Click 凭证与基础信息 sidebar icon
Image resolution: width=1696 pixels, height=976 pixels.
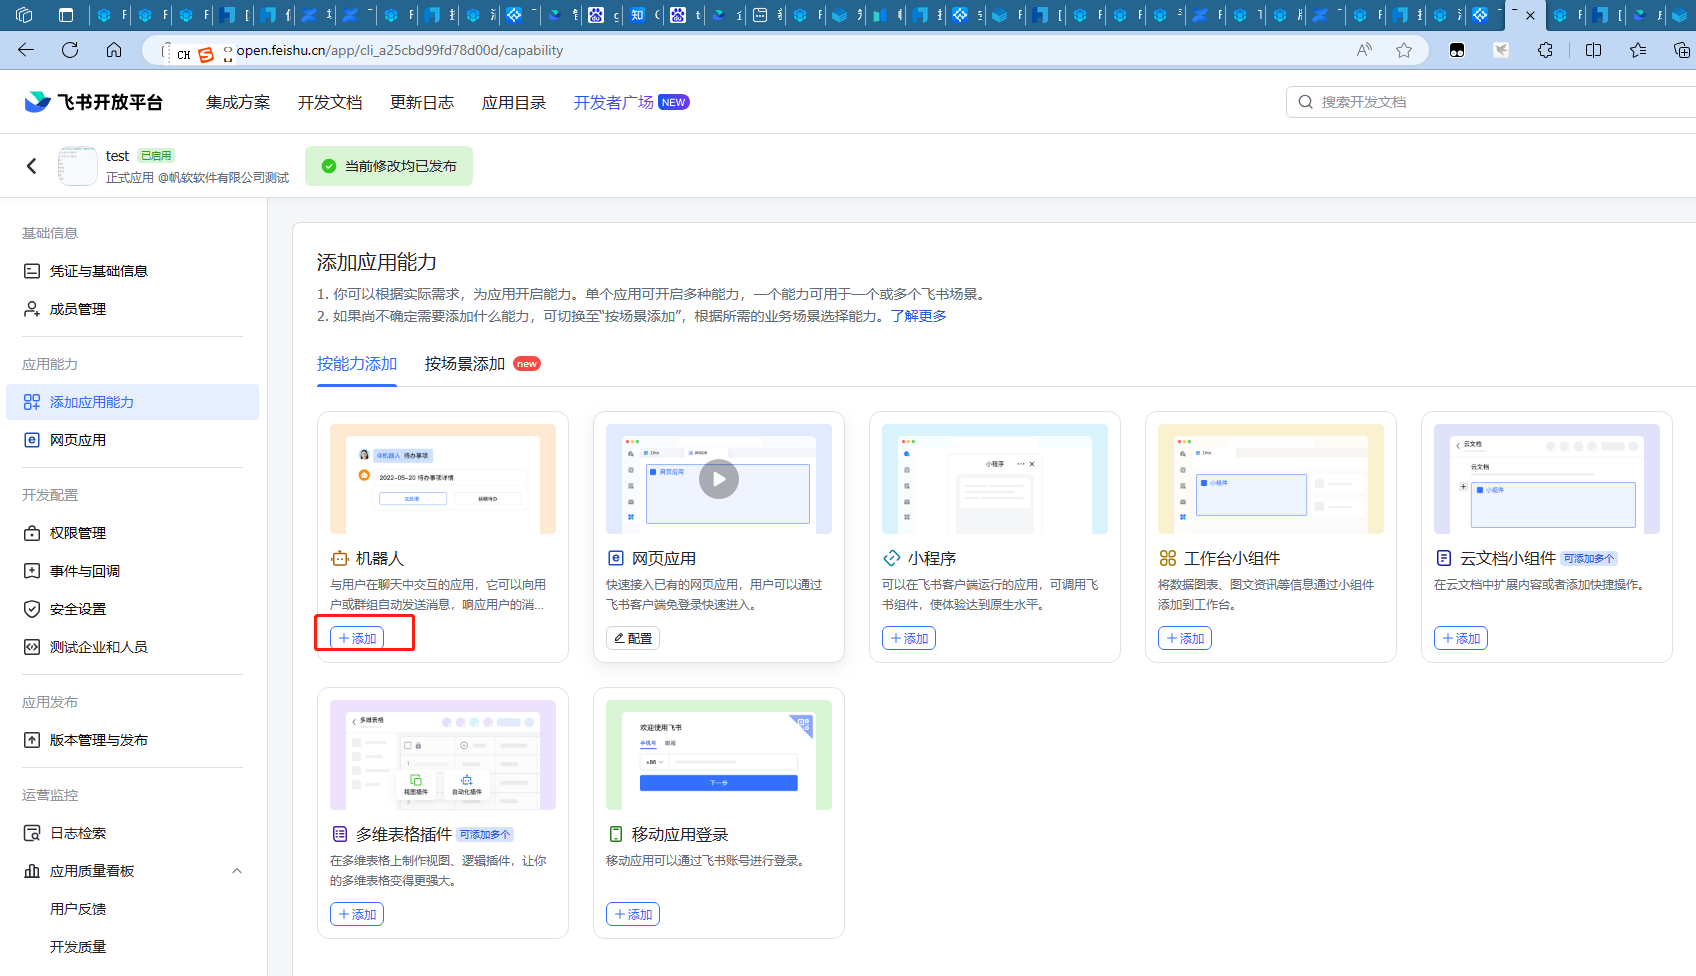coord(32,271)
